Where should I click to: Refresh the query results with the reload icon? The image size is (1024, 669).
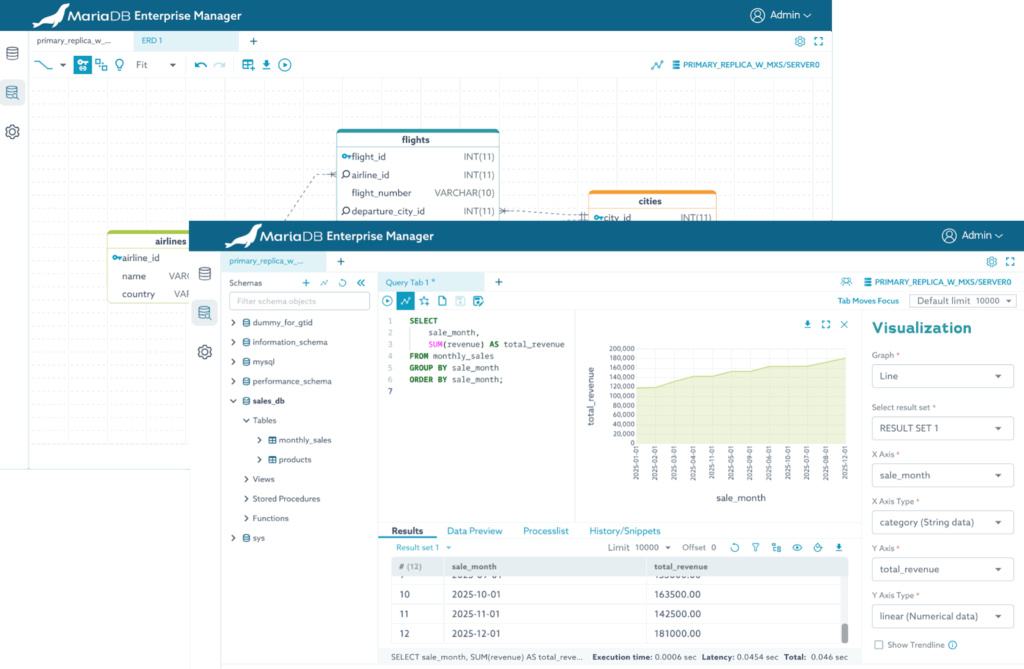[x=734, y=547]
